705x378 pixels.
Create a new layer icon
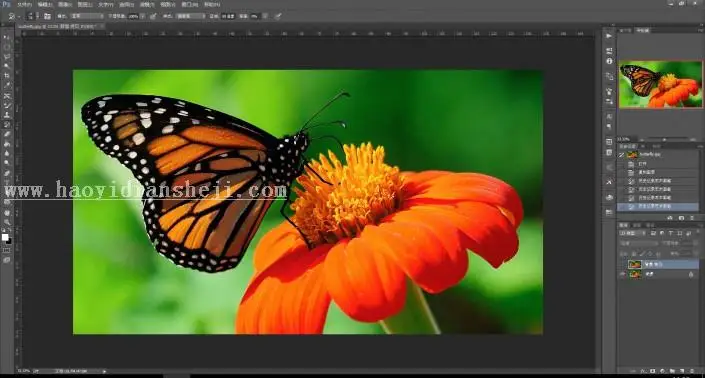tap(682, 371)
